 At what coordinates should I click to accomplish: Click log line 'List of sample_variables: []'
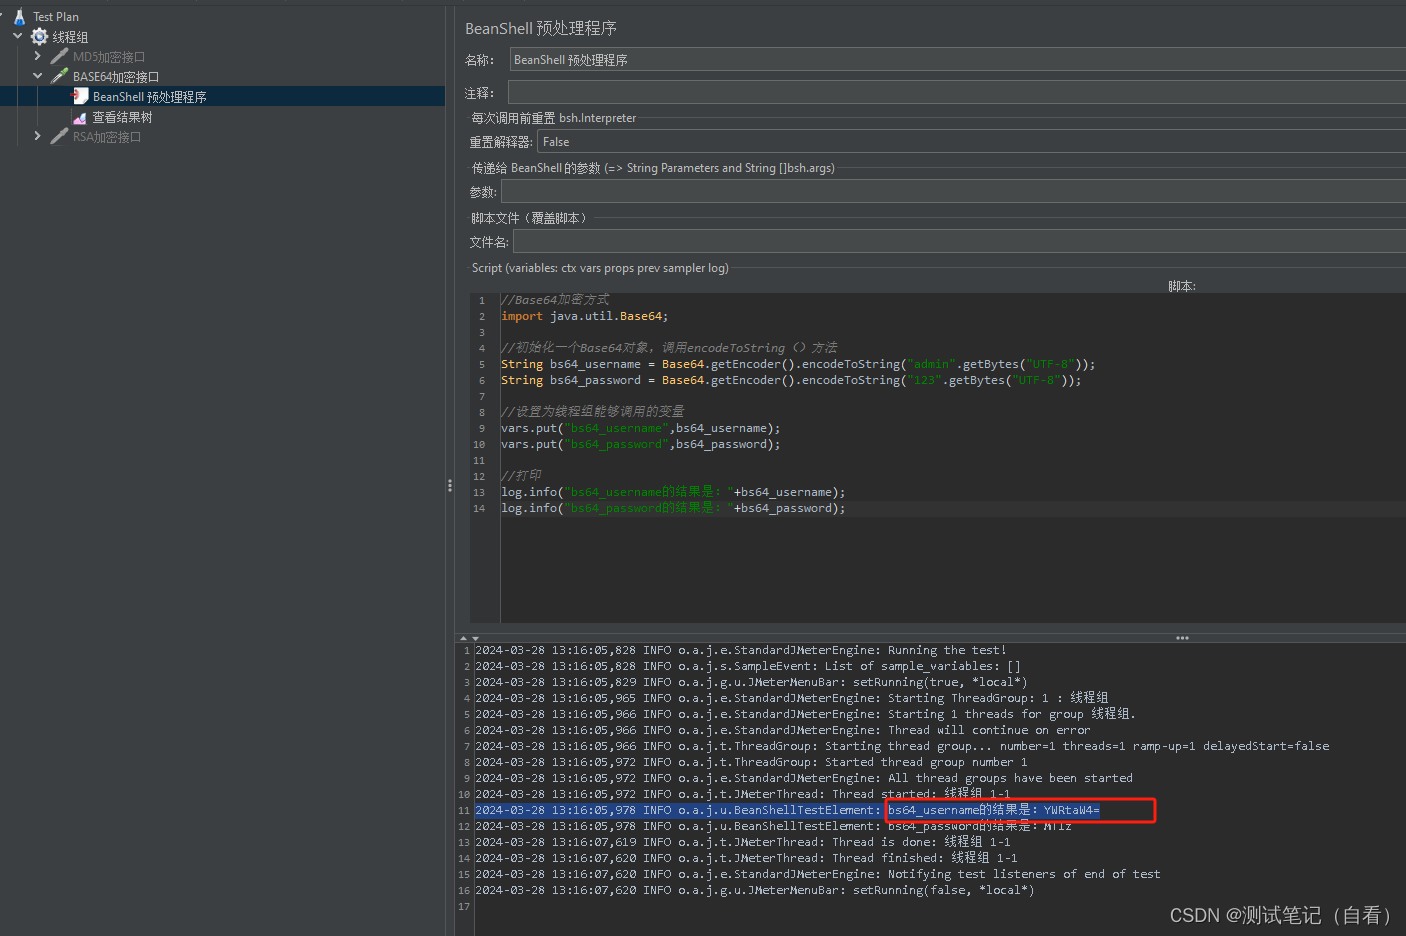(748, 666)
